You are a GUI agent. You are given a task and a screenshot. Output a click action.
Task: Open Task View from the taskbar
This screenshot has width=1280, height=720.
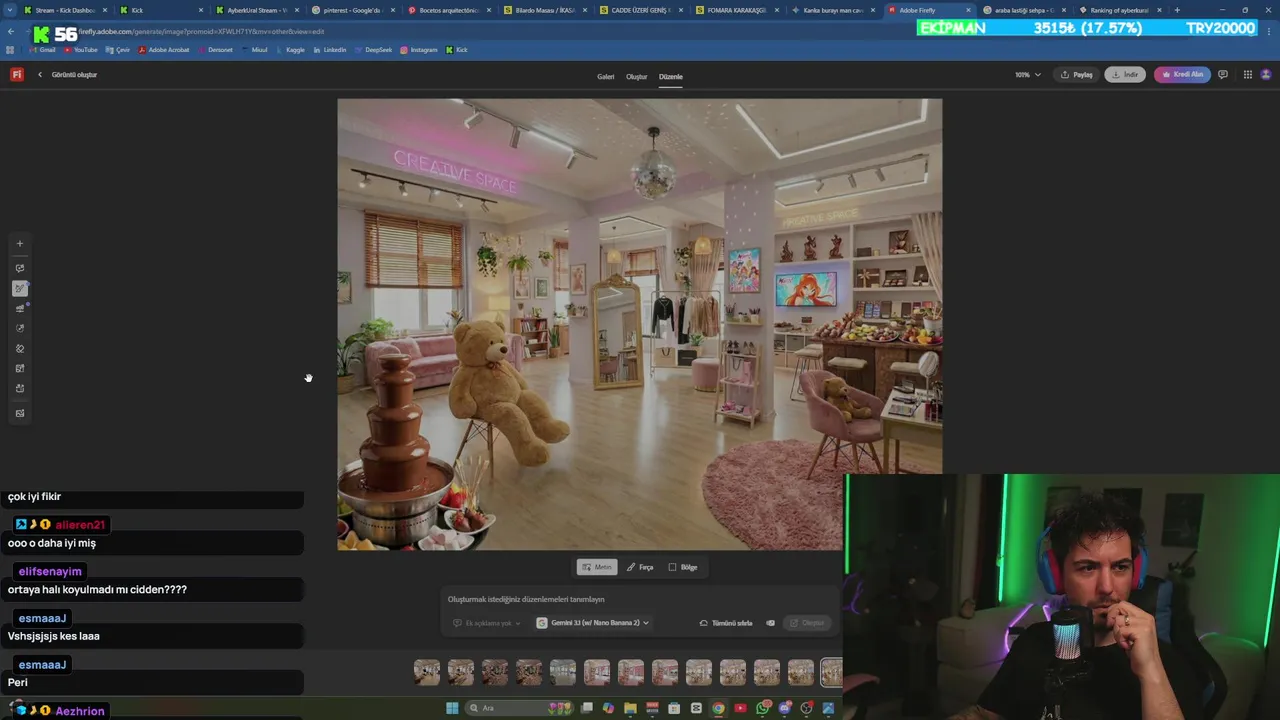(x=586, y=708)
